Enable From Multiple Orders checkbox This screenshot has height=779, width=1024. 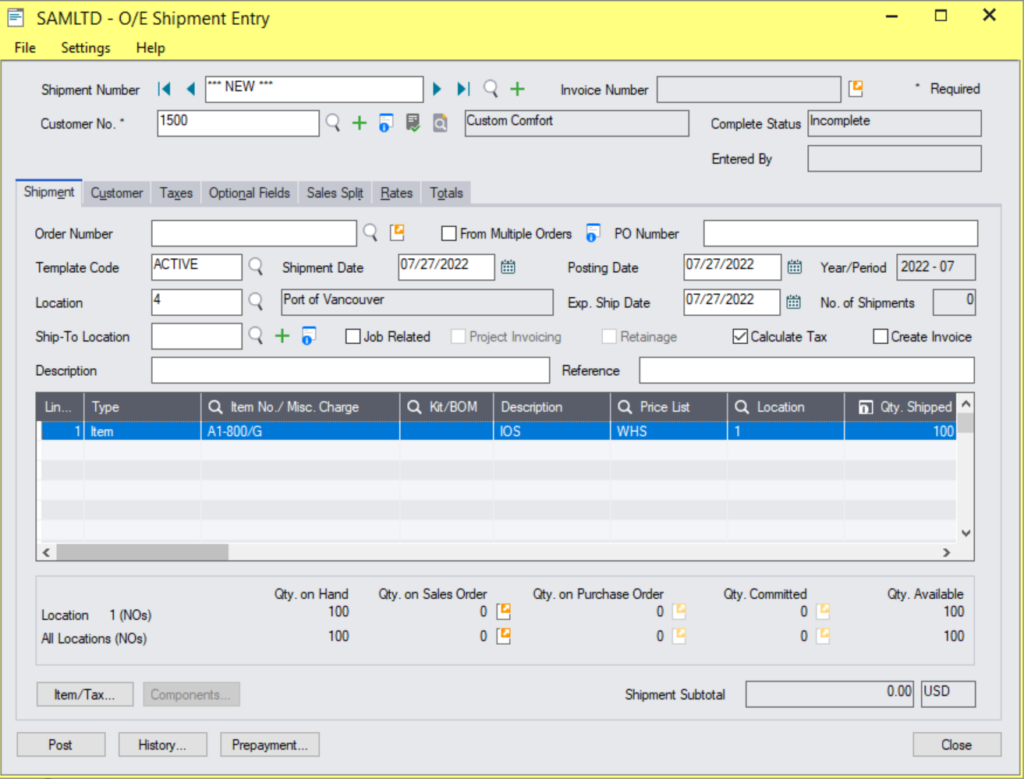(x=449, y=233)
